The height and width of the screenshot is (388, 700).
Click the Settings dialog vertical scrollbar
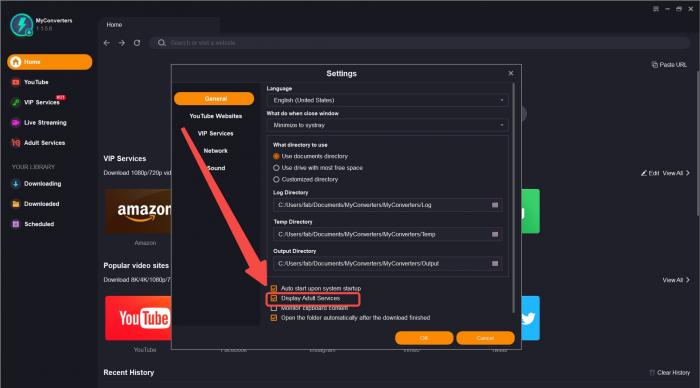coord(513,198)
